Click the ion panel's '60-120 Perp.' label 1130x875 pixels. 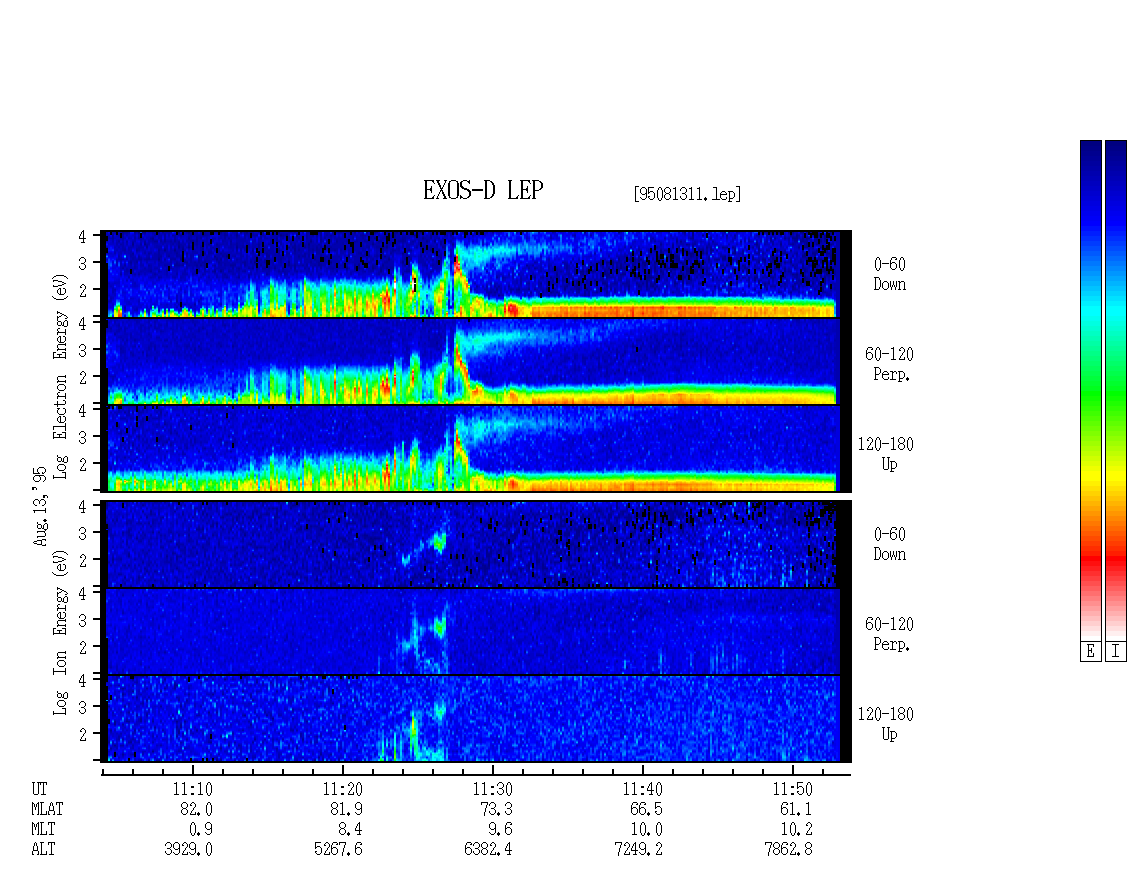(889, 634)
